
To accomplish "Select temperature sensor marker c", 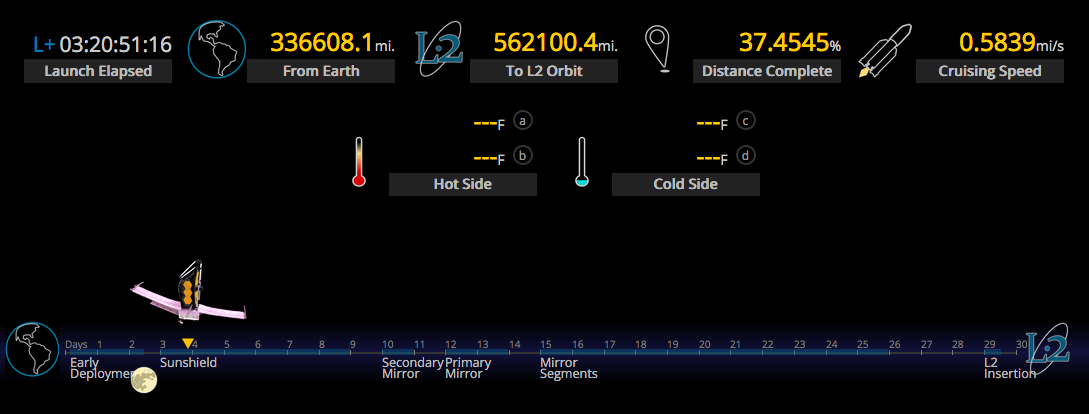I will coord(745,121).
